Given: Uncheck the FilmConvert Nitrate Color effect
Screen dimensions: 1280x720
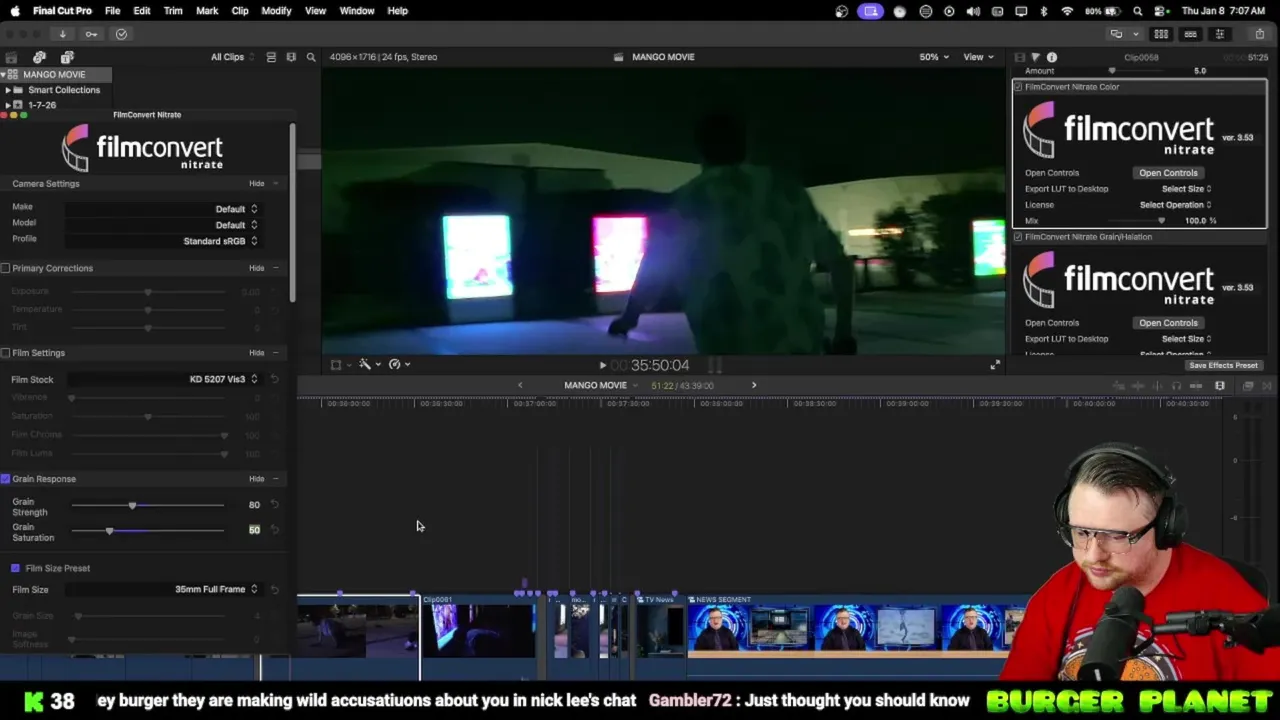Looking at the screenshot, I should coord(1018,87).
